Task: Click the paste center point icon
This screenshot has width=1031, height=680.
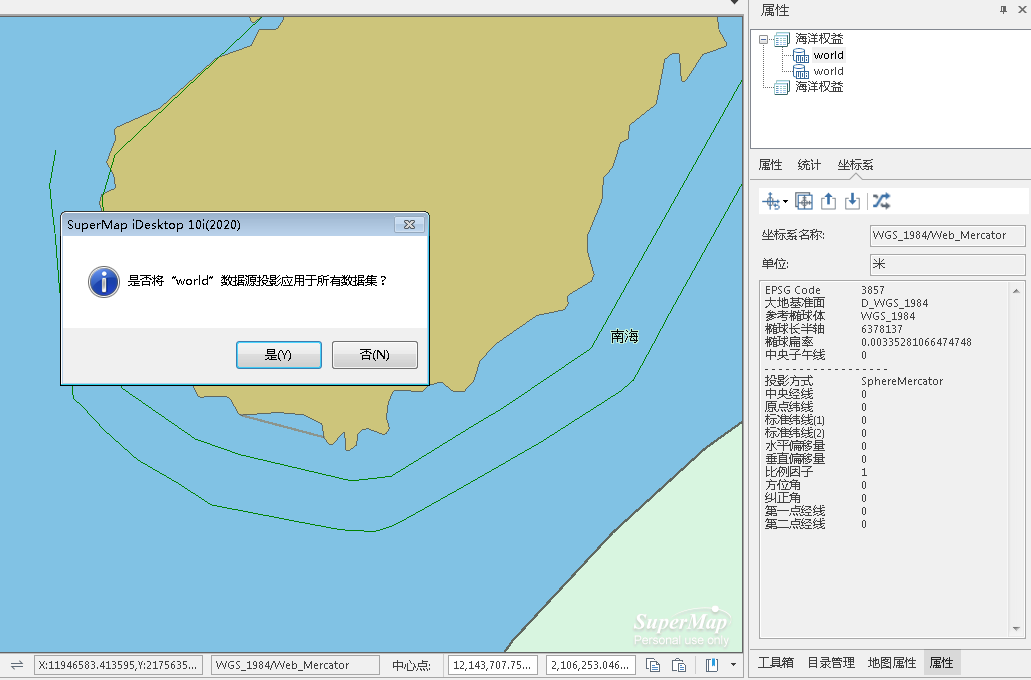Action: pos(679,665)
